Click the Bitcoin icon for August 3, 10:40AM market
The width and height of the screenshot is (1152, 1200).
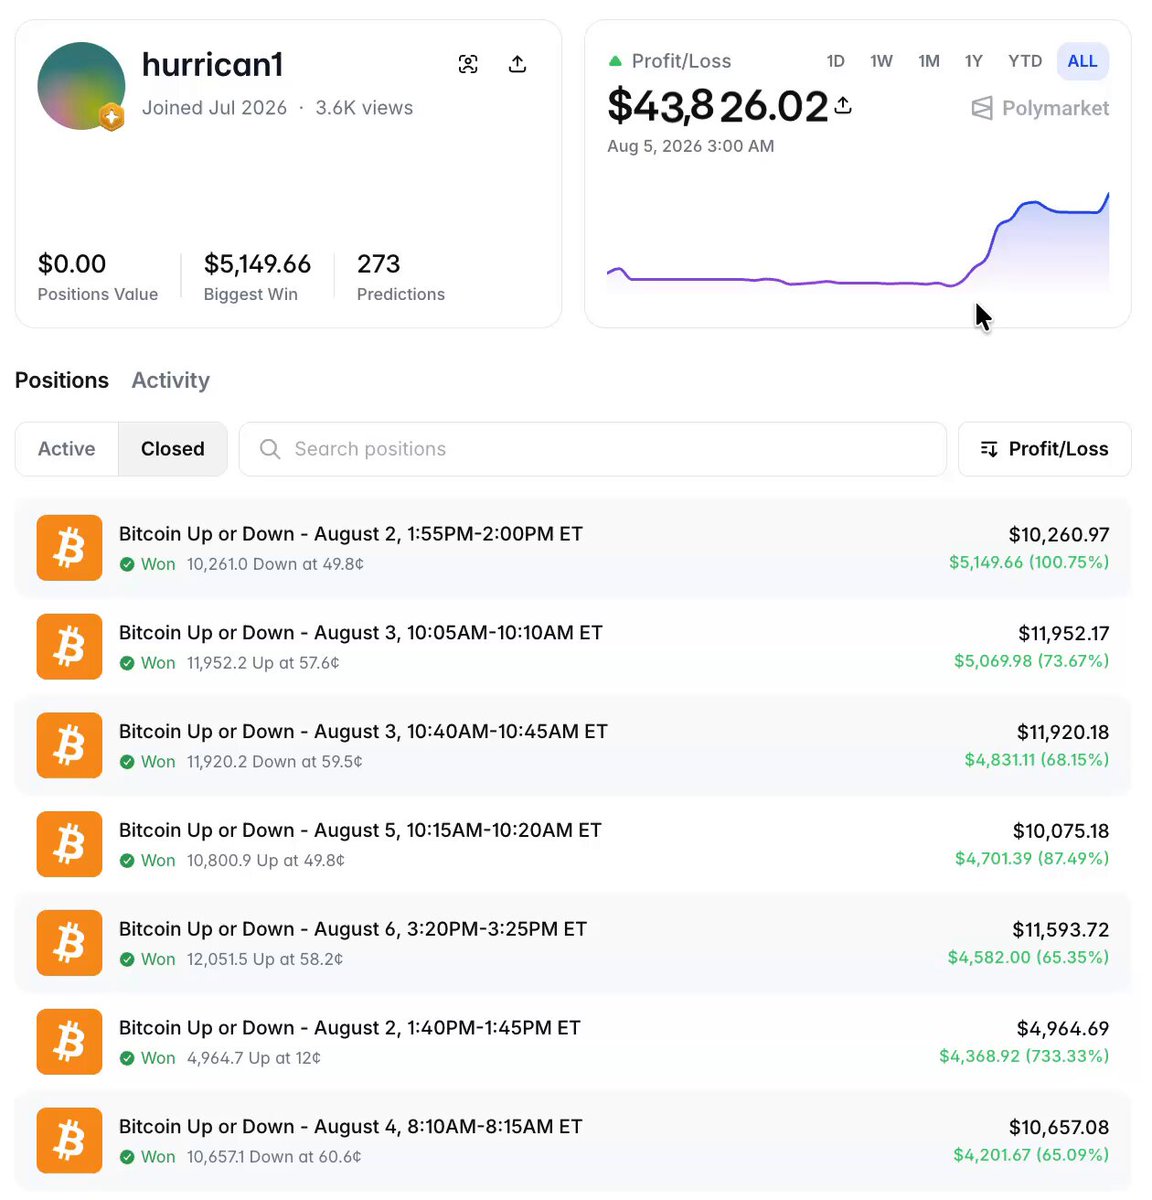click(69, 745)
